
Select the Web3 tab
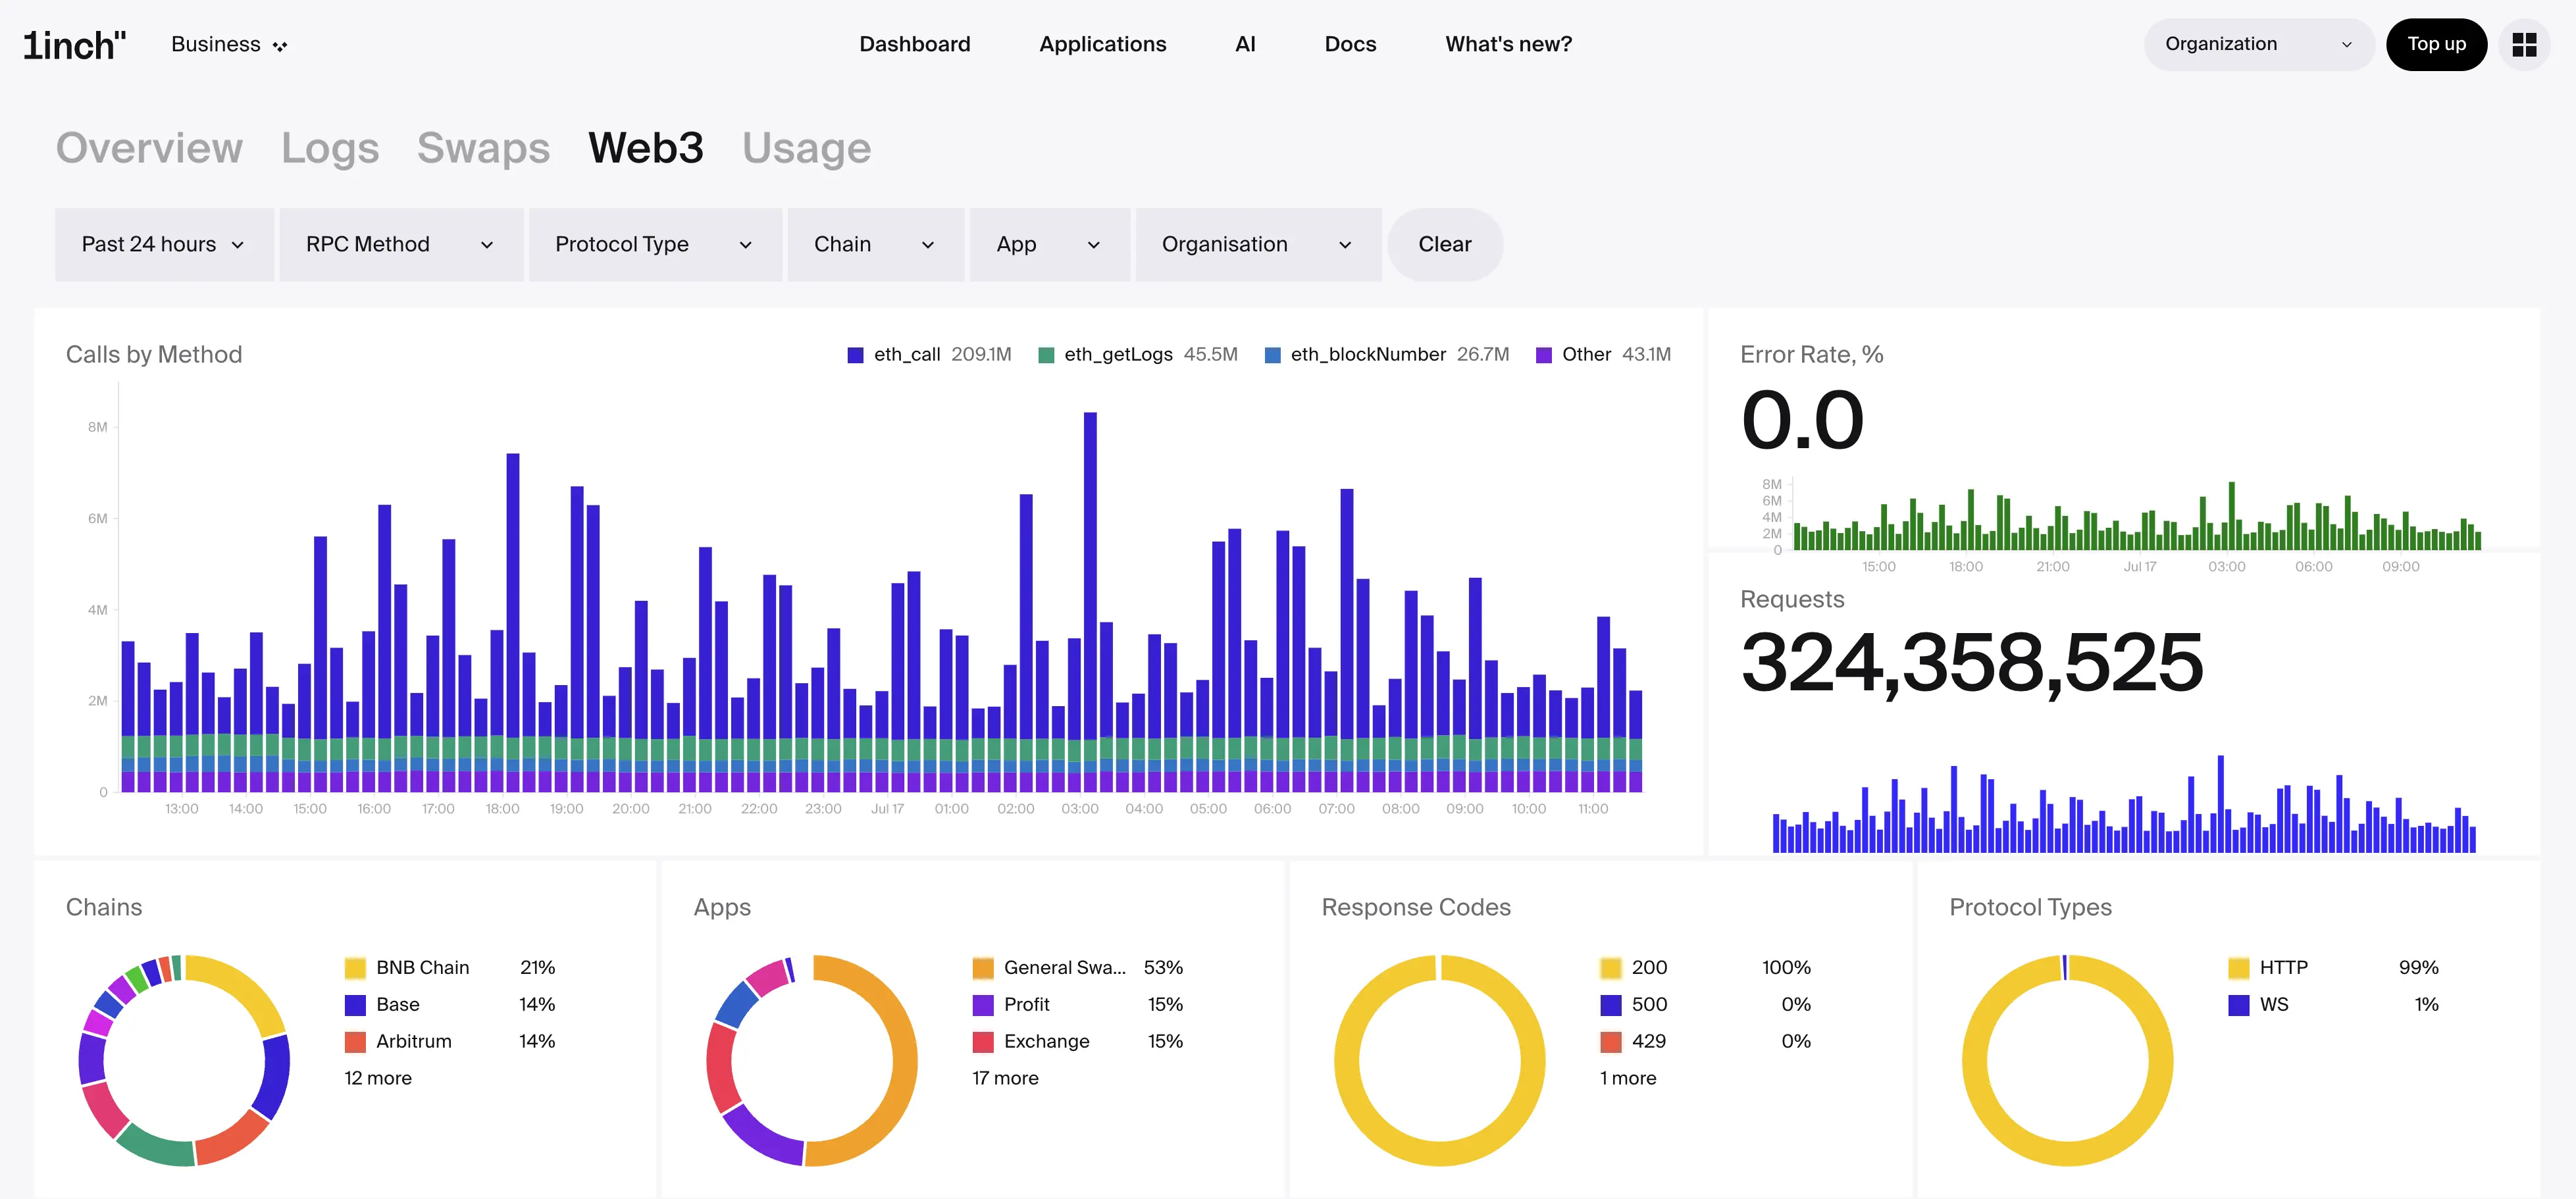(646, 148)
